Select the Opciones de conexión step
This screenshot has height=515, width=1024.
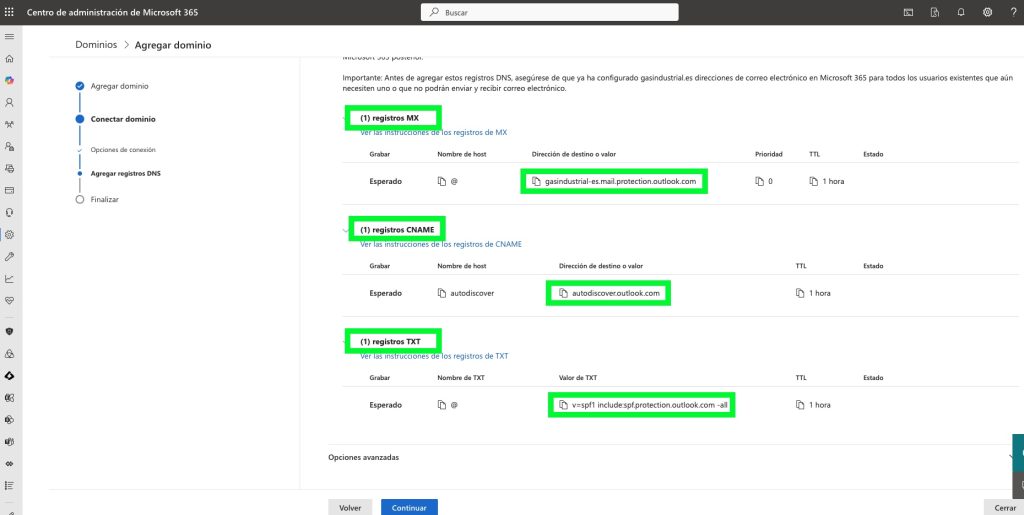(123, 150)
